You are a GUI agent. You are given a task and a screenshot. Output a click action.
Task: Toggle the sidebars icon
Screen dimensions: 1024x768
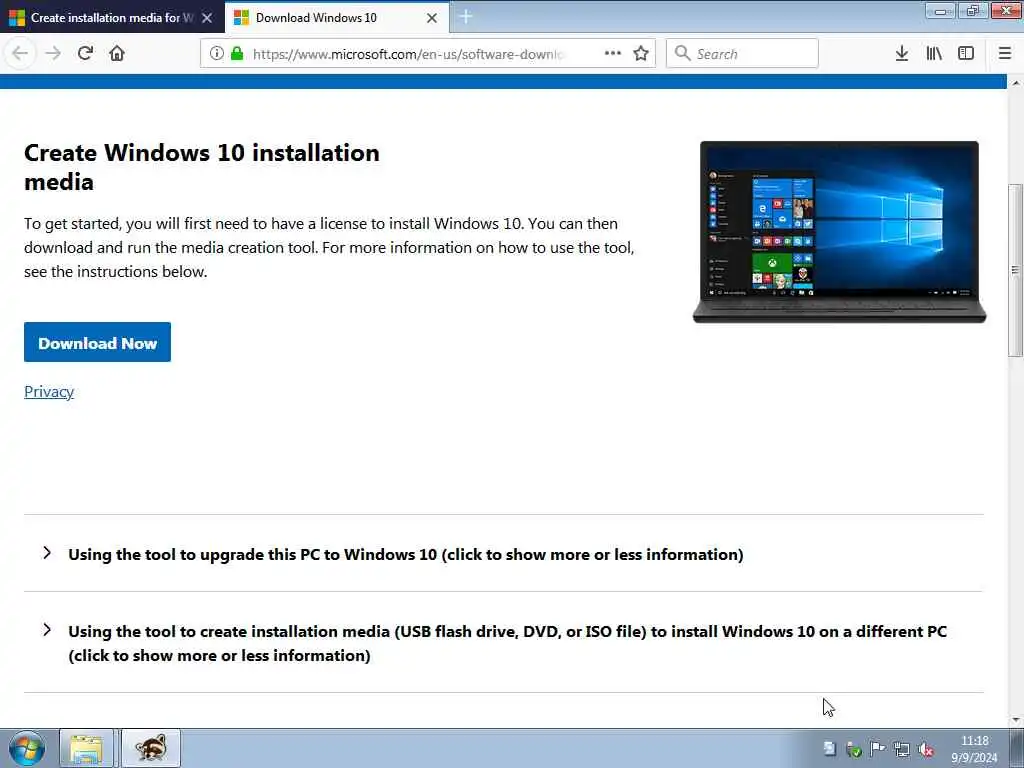(966, 54)
